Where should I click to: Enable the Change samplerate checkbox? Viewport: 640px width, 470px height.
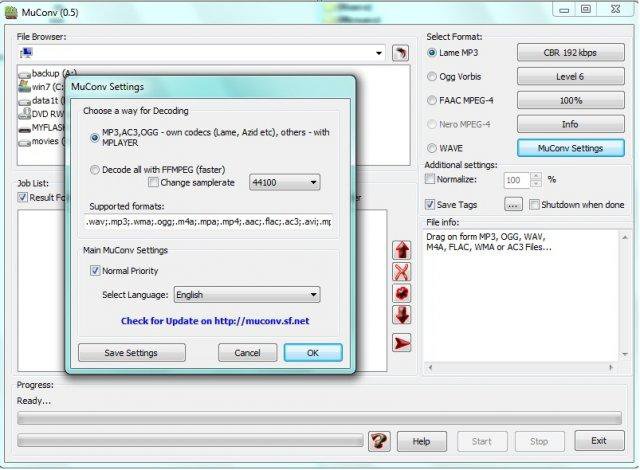coord(153,182)
